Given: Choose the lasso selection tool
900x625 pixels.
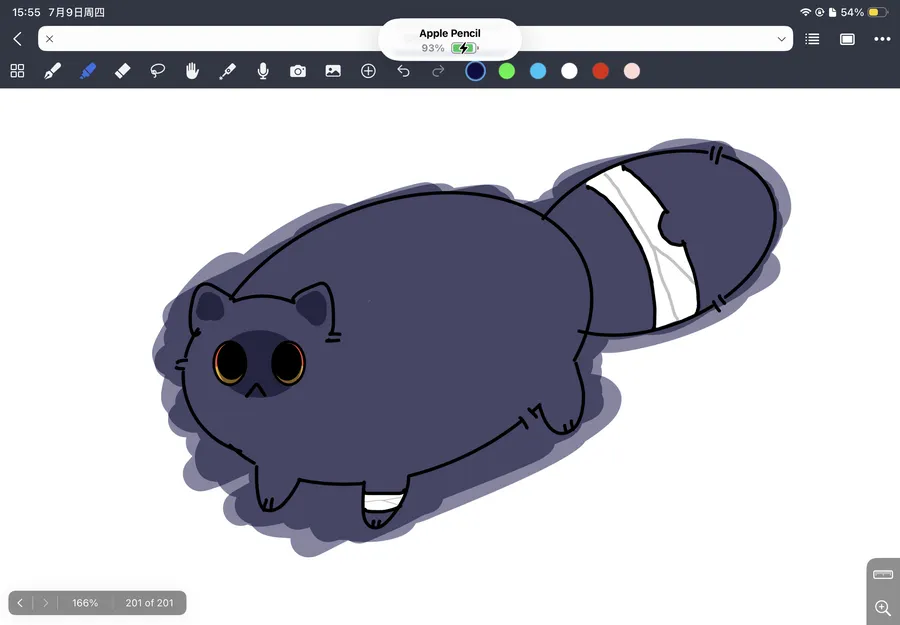Looking at the screenshot, I should coord(157,71).
